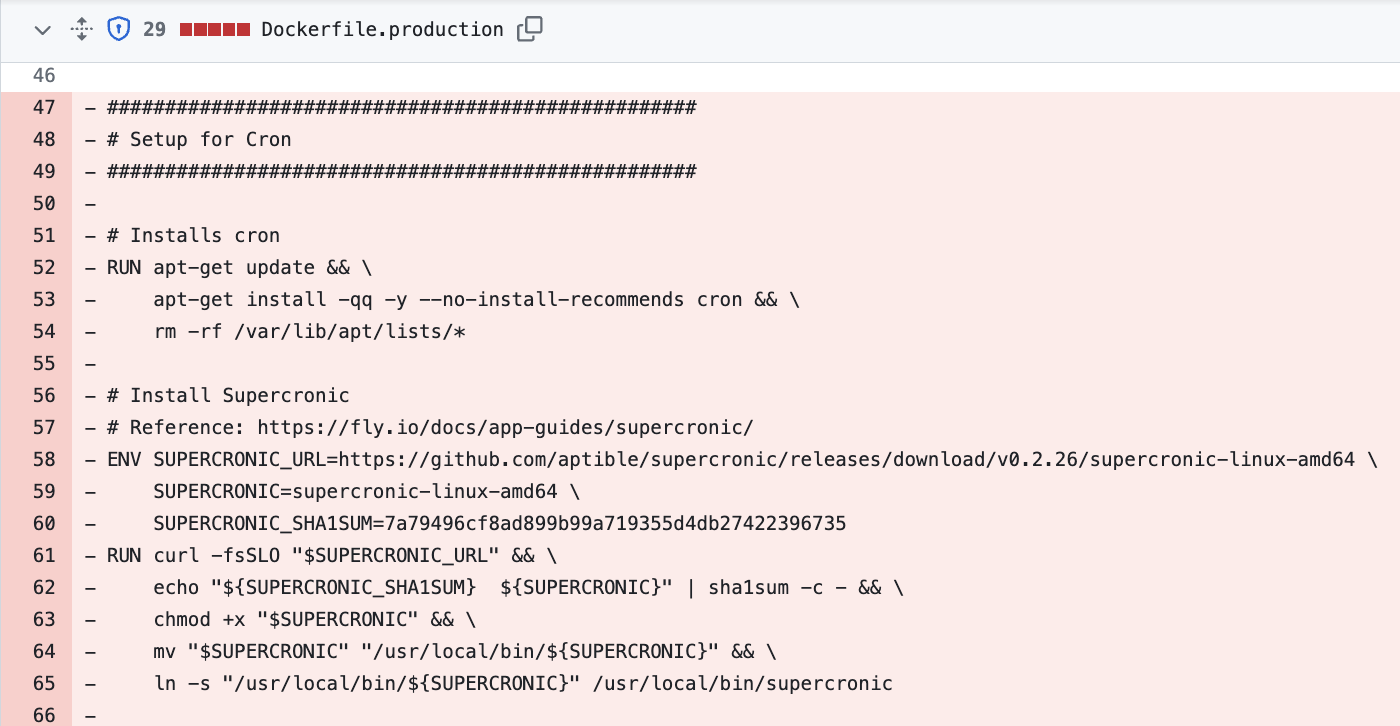Select line number 47

point(44,108)
